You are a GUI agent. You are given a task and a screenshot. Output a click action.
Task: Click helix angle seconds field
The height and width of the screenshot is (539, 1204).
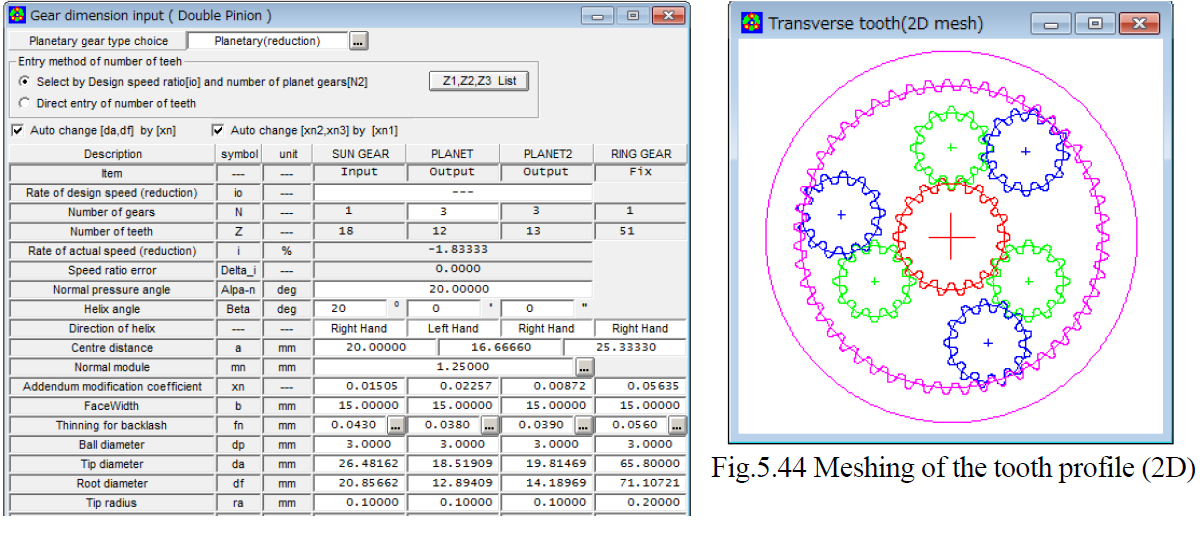coord(538,309)
